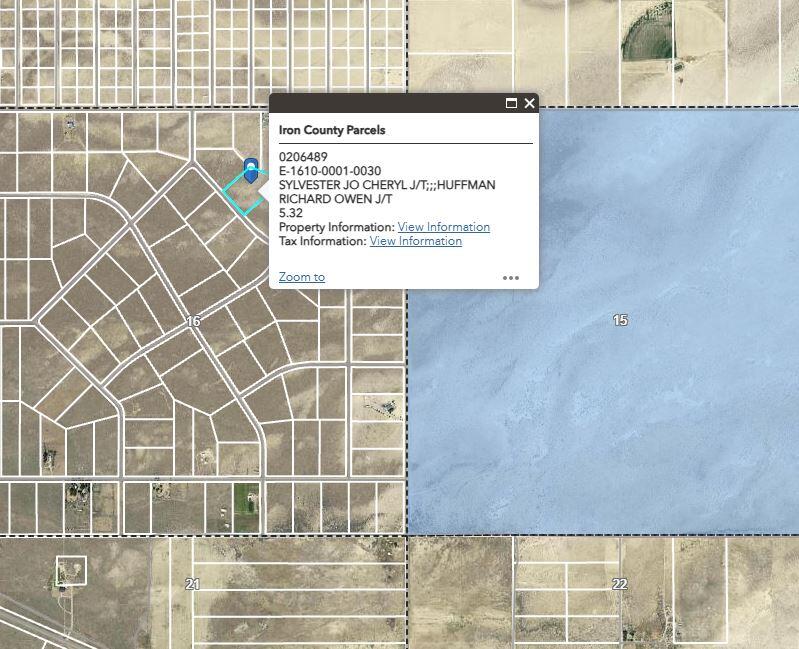The image size is (799, 649).
Task: Close the Iron County Parcels popup
Action: (529, 103)
